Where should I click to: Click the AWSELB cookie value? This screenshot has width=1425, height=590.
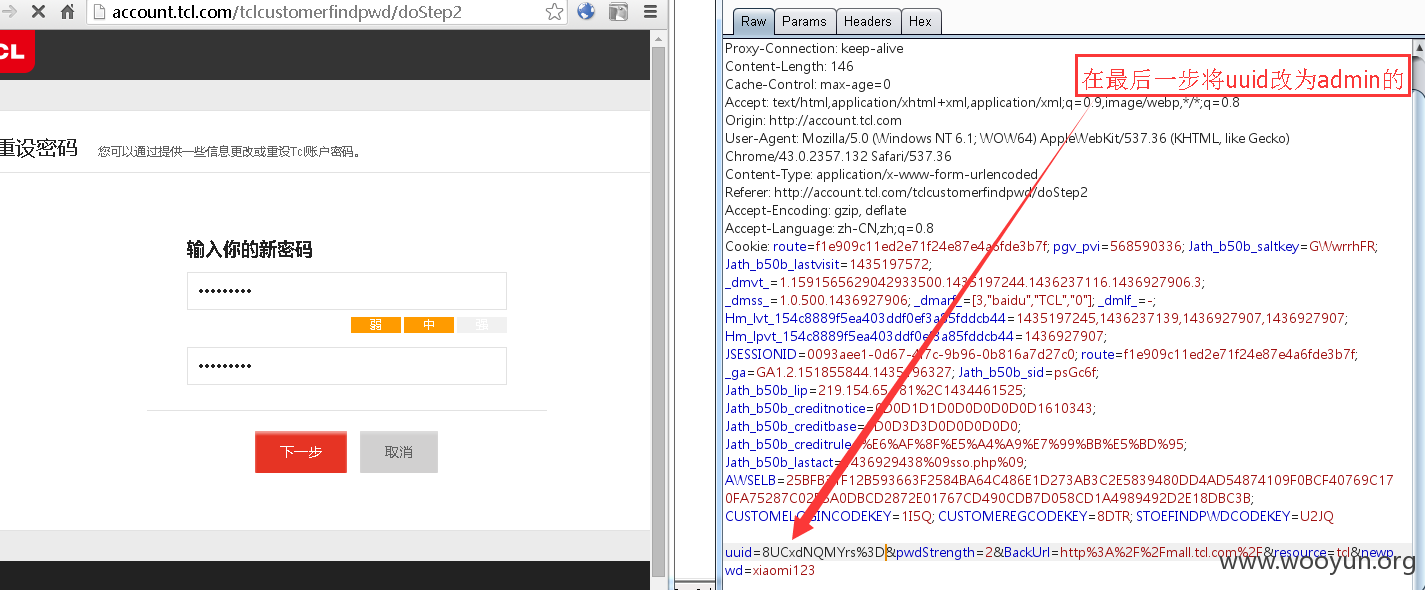point(1058,489)
